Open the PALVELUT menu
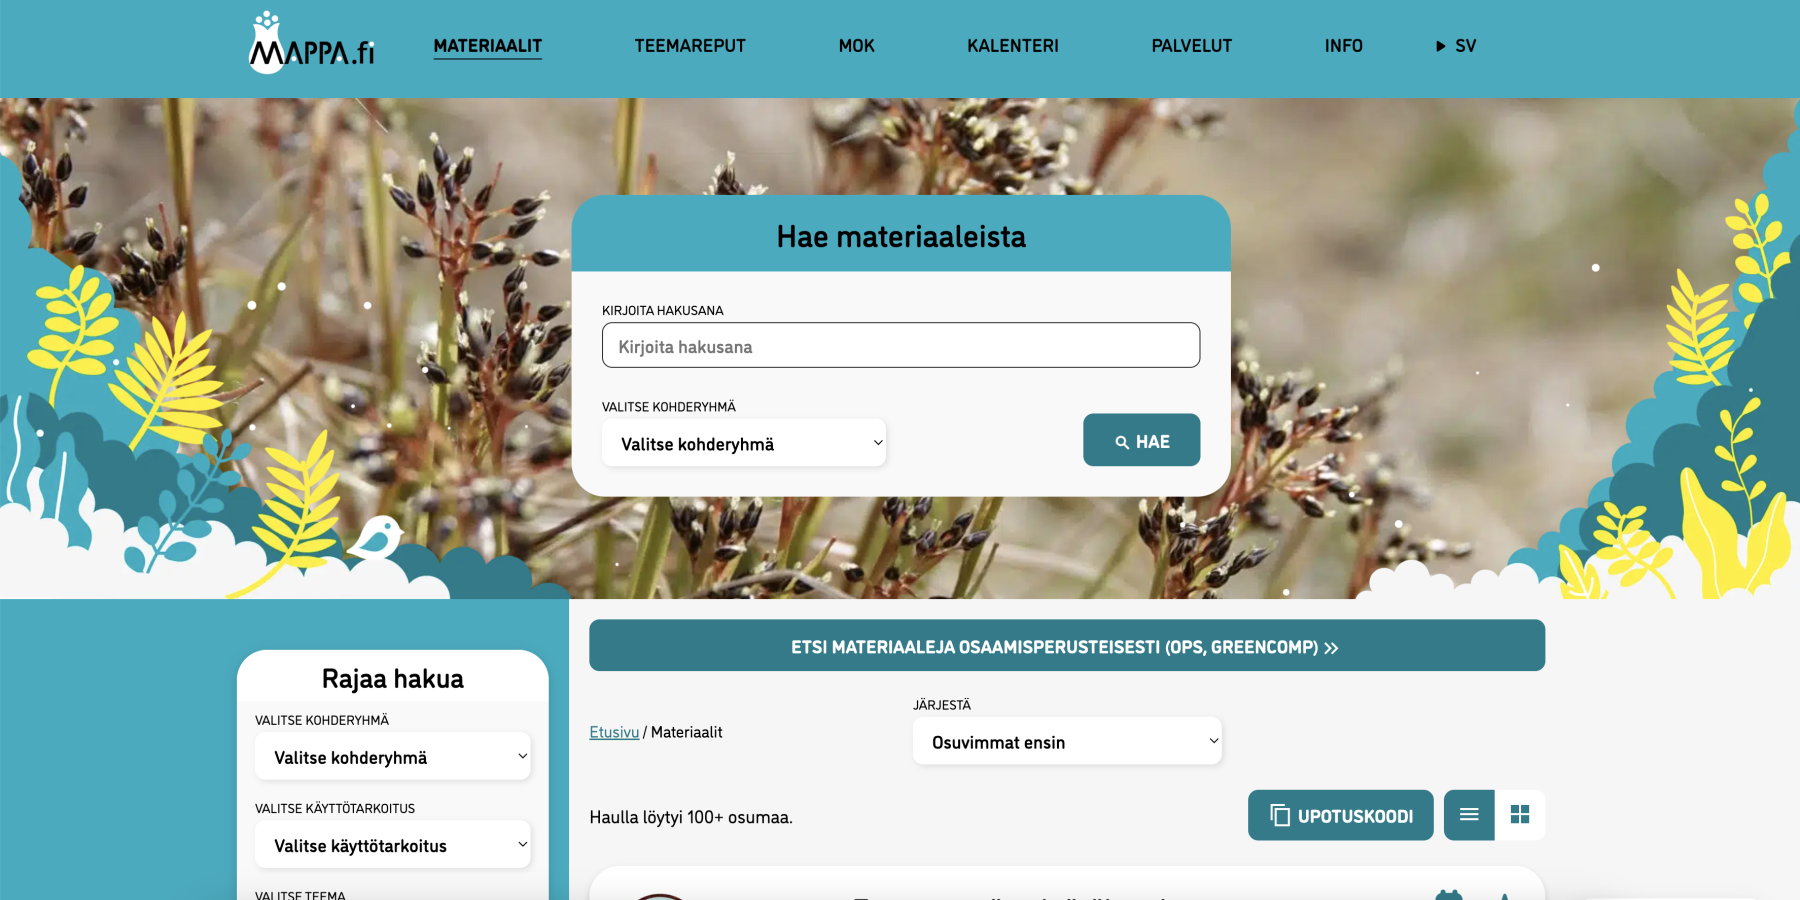This screenshot has width=1800, height=900. pos(1191,46)
